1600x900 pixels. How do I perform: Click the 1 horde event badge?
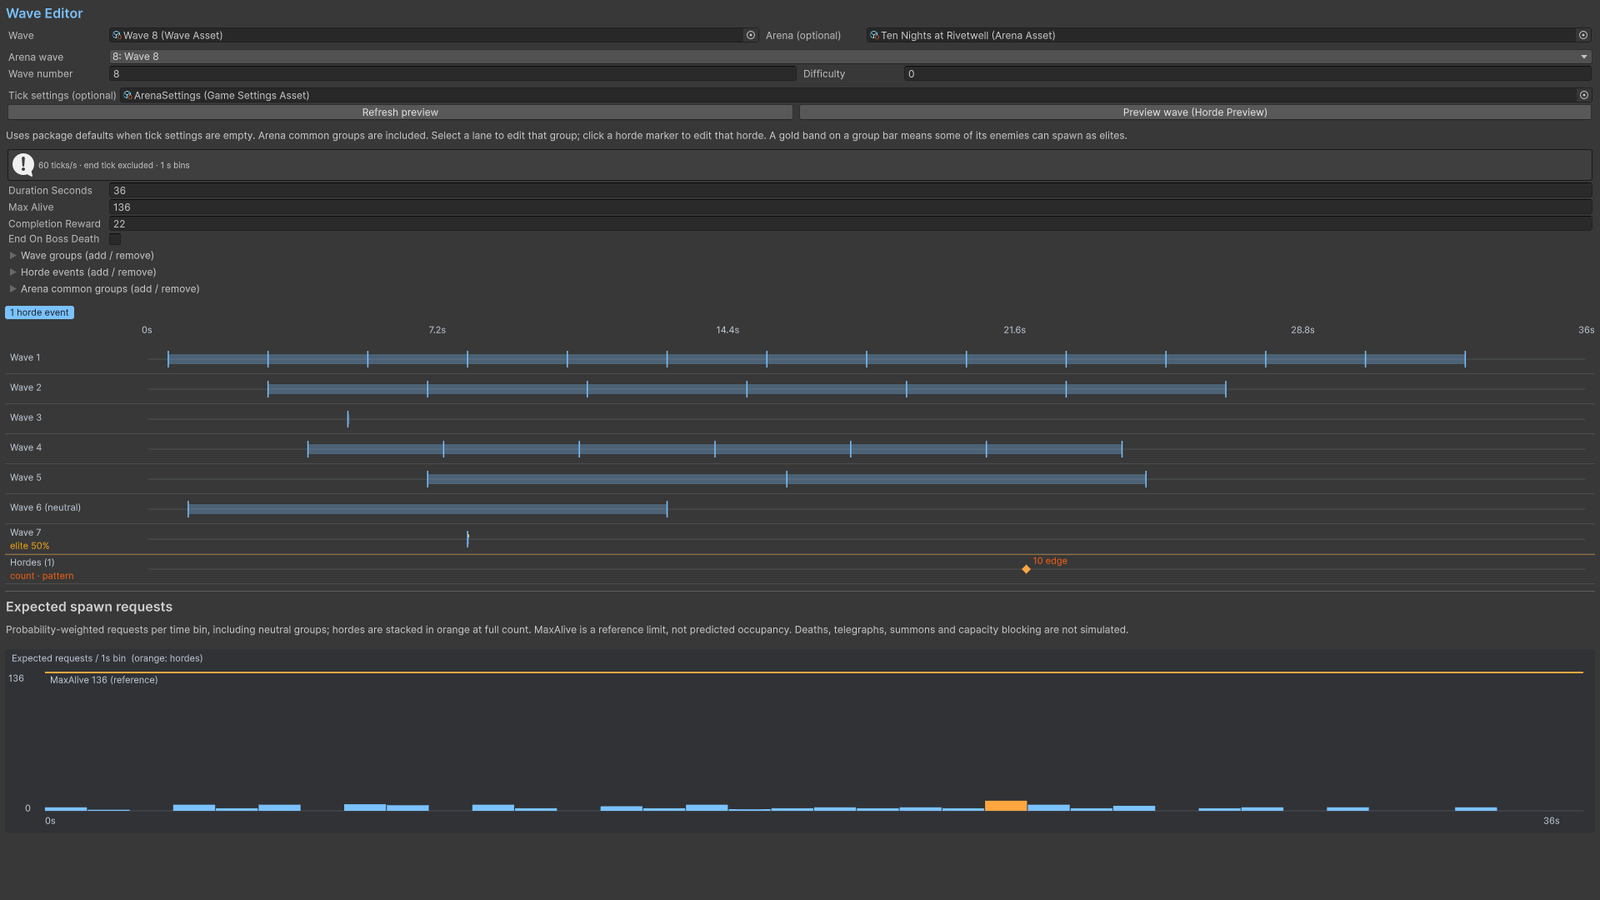(40, 313)
